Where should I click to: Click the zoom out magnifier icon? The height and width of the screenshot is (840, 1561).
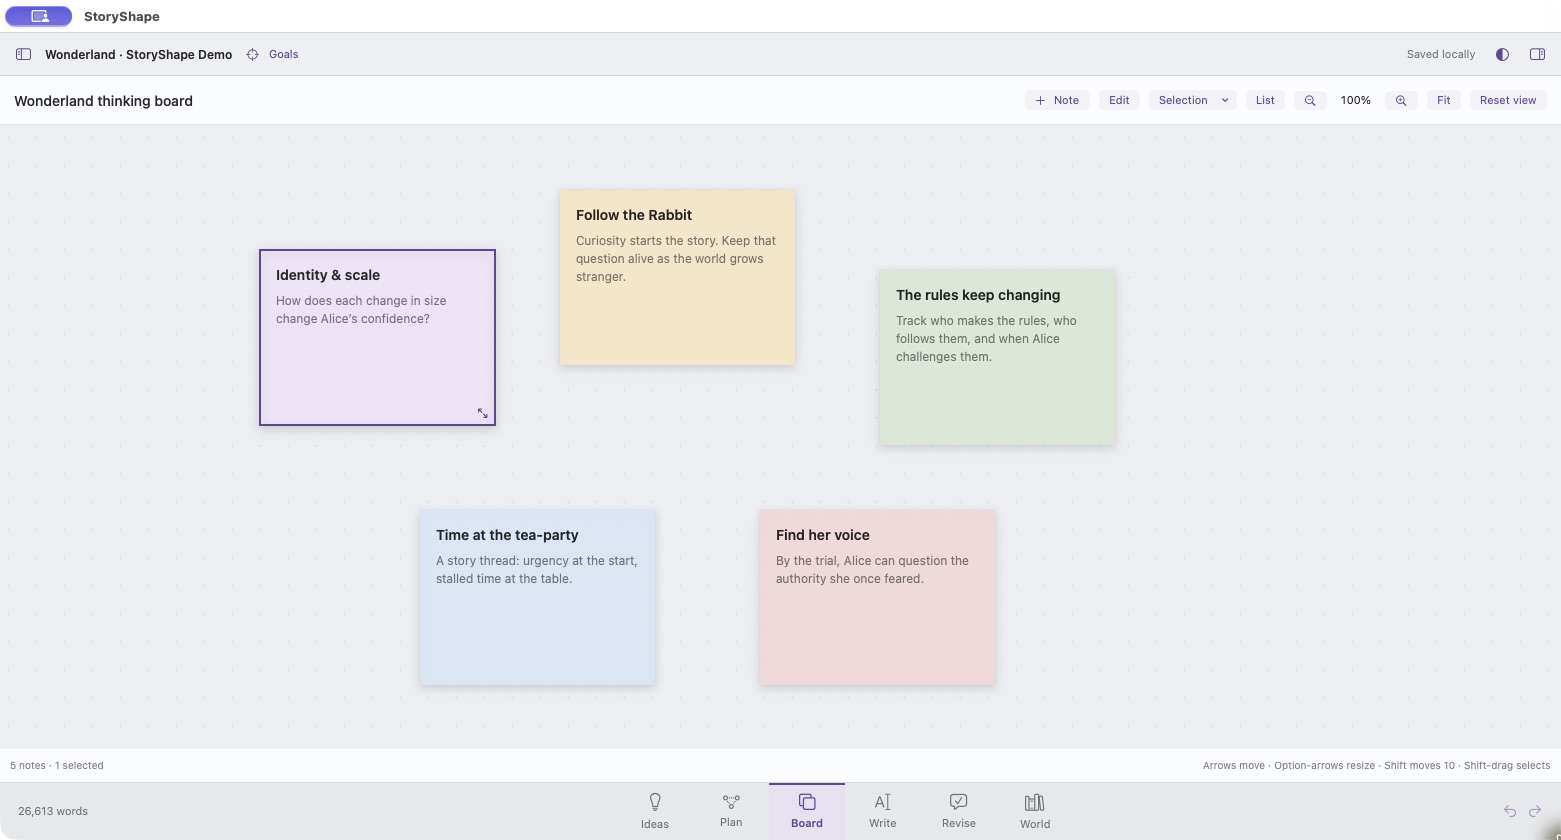click(x=1310, y=100)
